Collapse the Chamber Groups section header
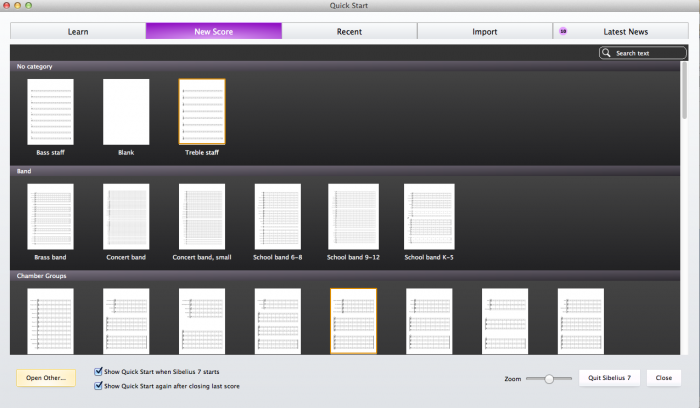 pos(345,276)
